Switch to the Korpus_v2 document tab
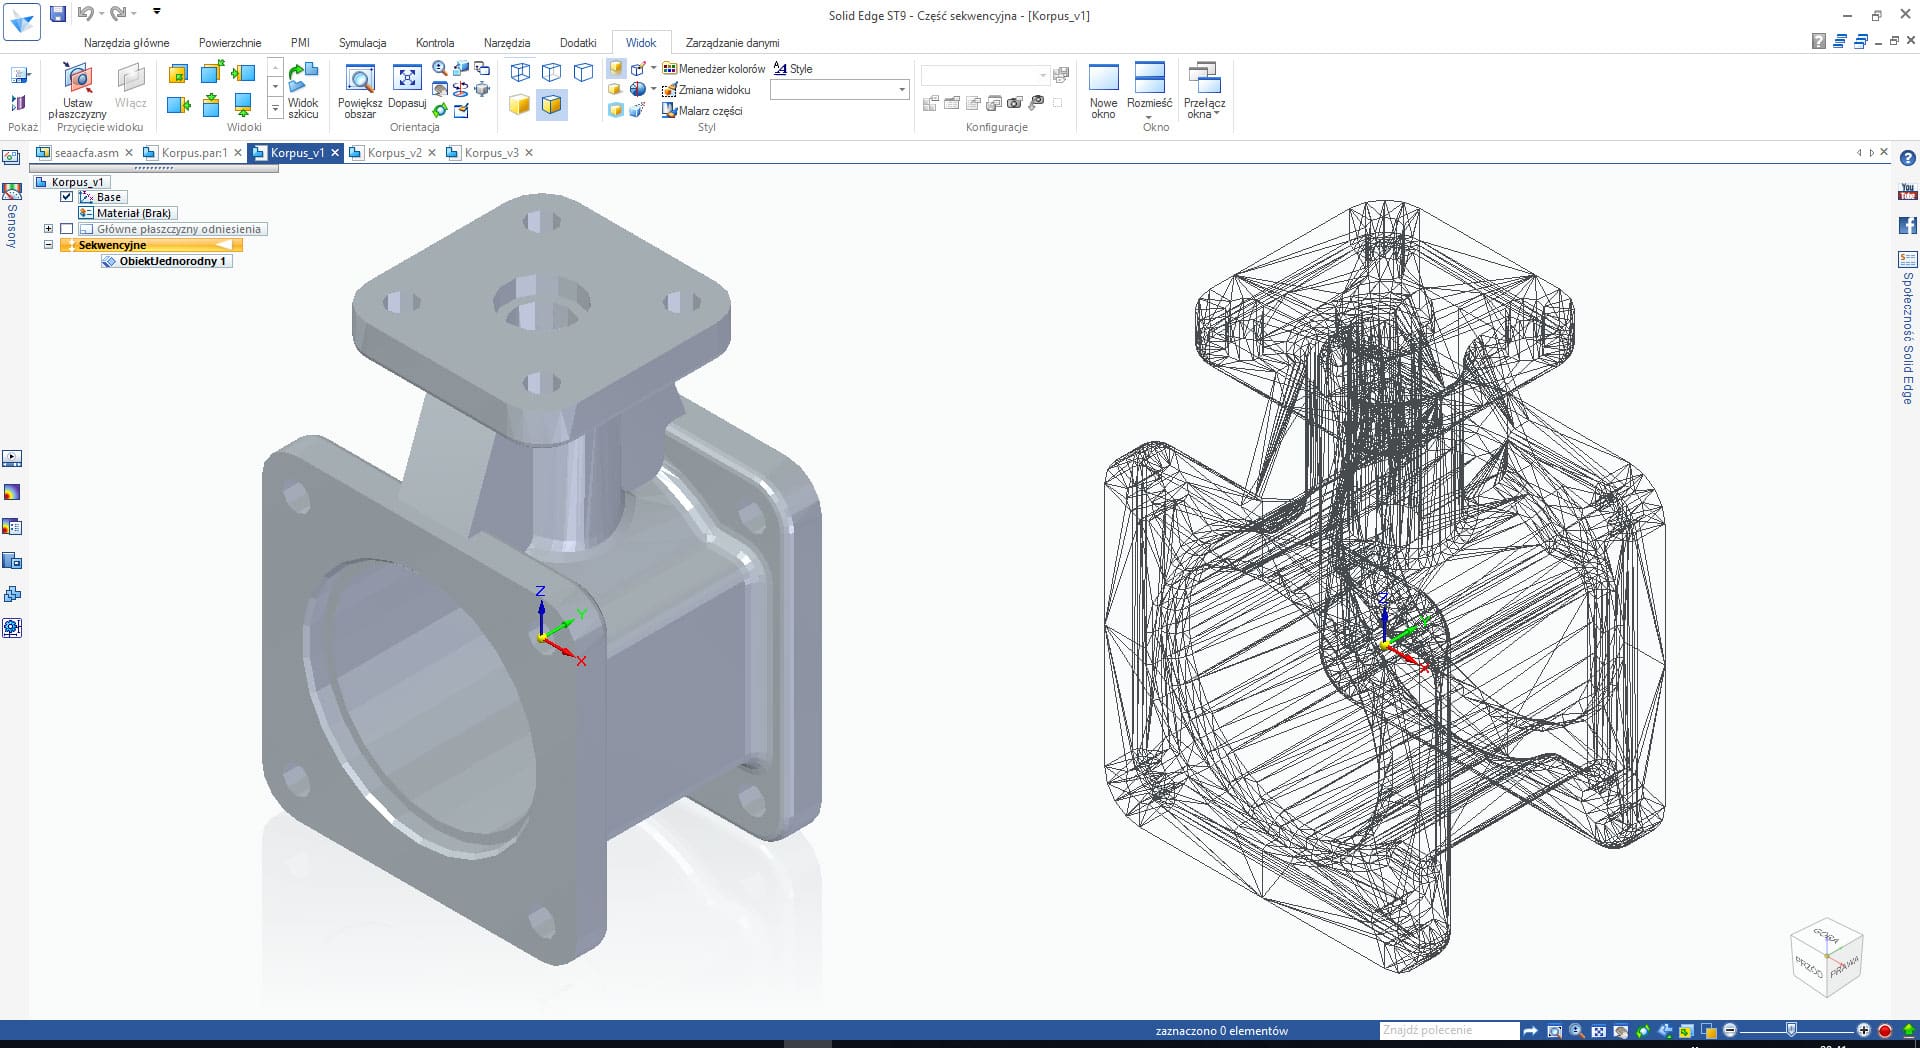 point(394,153)
